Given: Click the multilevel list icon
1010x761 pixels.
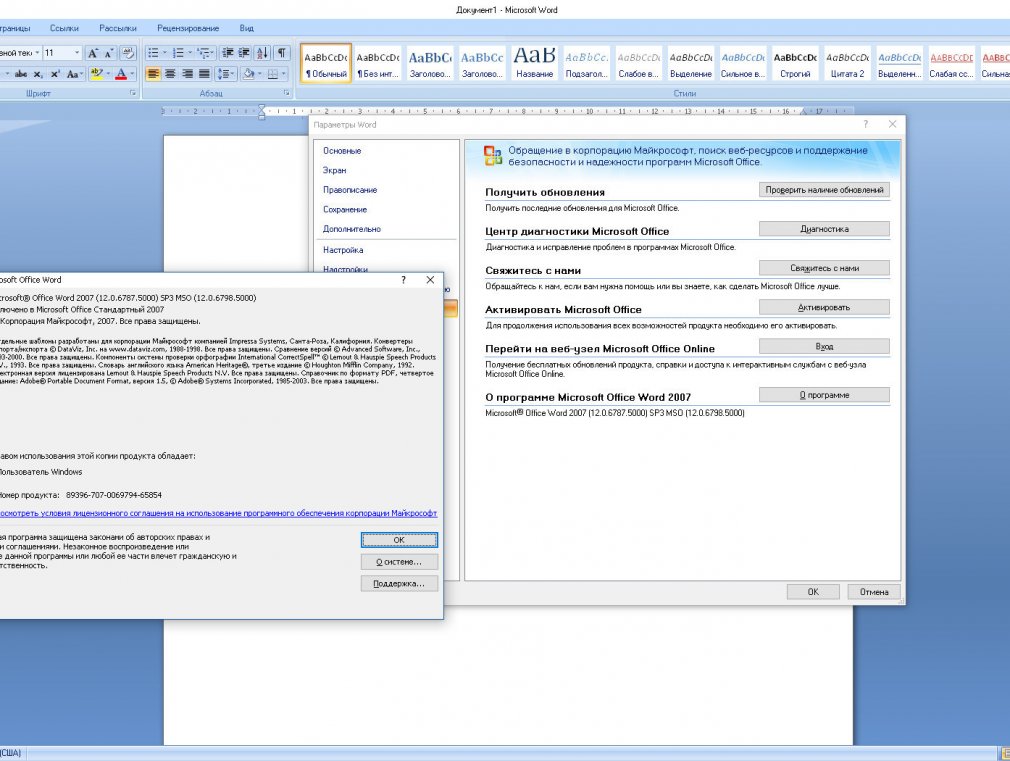Looking at the screenshot, I should [x=204, y=53].
